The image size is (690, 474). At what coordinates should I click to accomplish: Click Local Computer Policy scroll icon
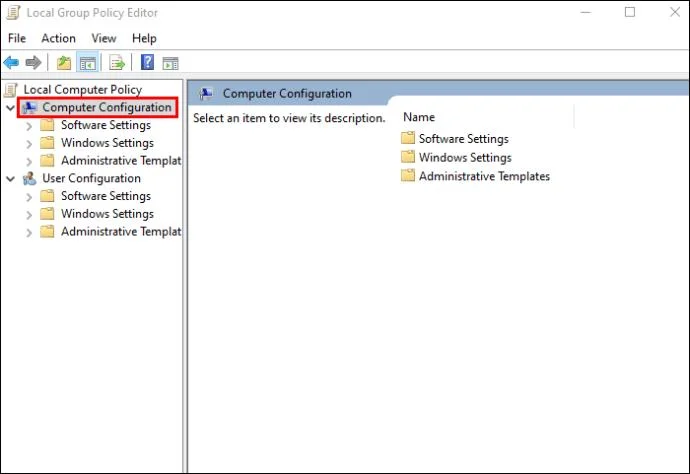[x=11, y=90]
